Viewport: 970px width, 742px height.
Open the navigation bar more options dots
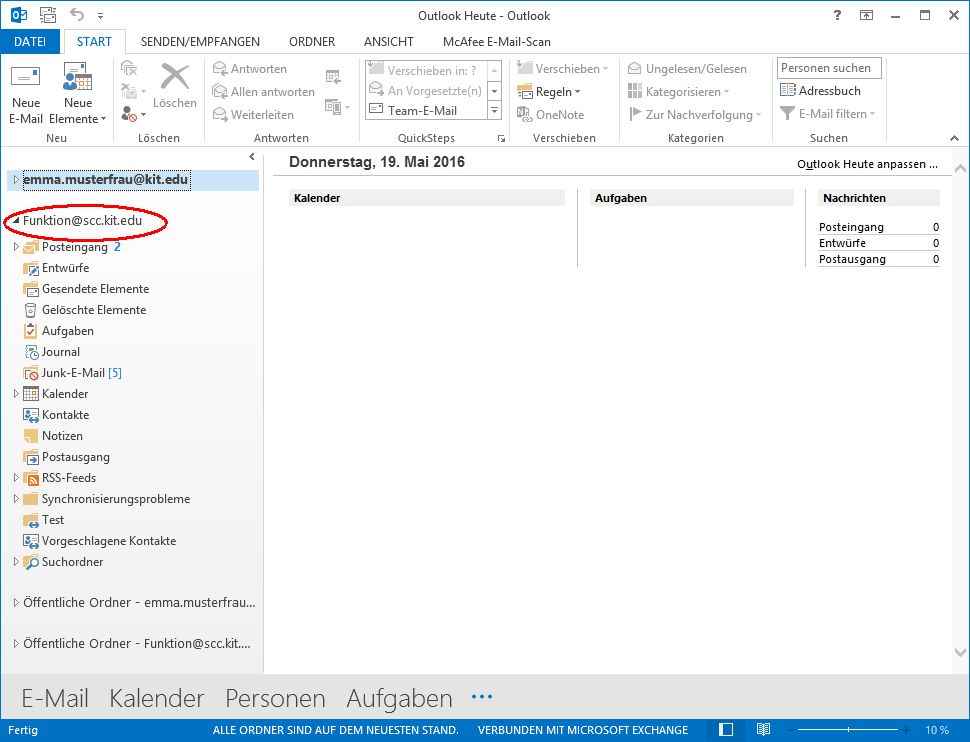pos(482,697)
